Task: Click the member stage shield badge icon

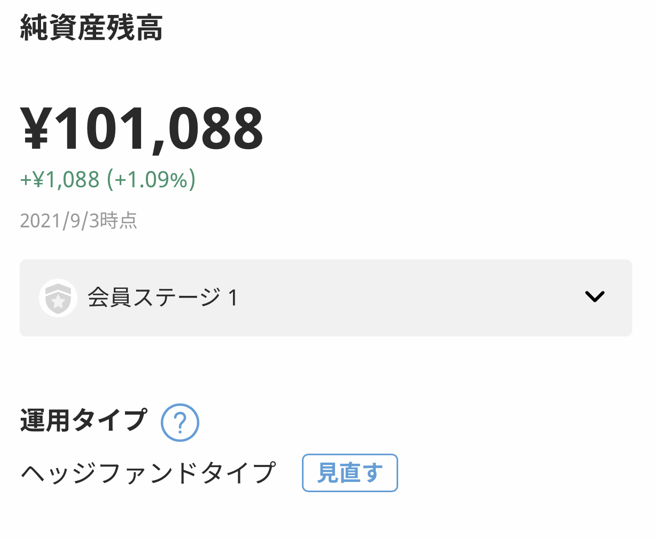Action: (58, 298)
